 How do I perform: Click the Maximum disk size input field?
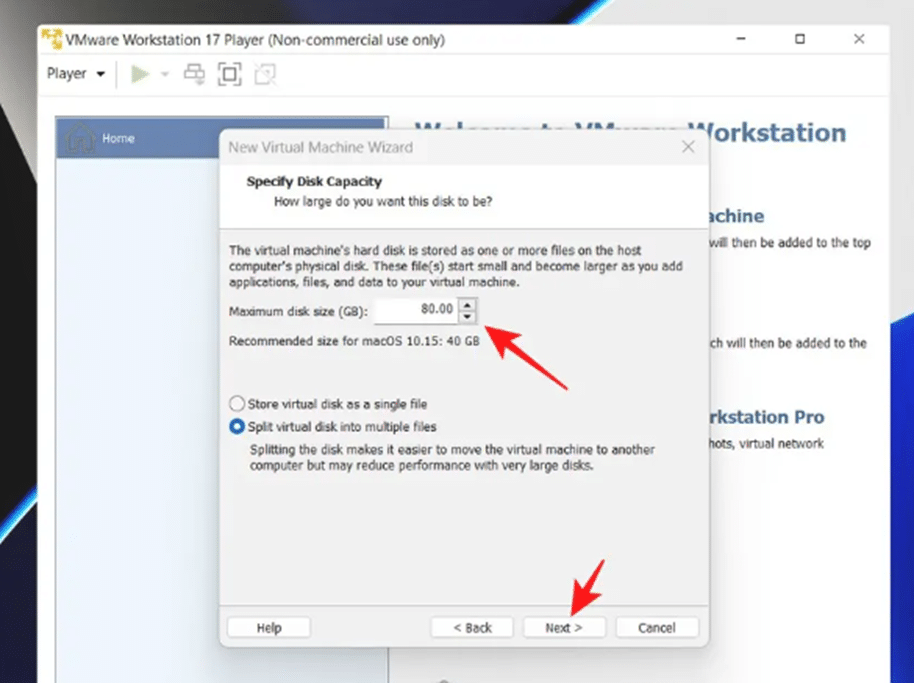click(416, 309)
